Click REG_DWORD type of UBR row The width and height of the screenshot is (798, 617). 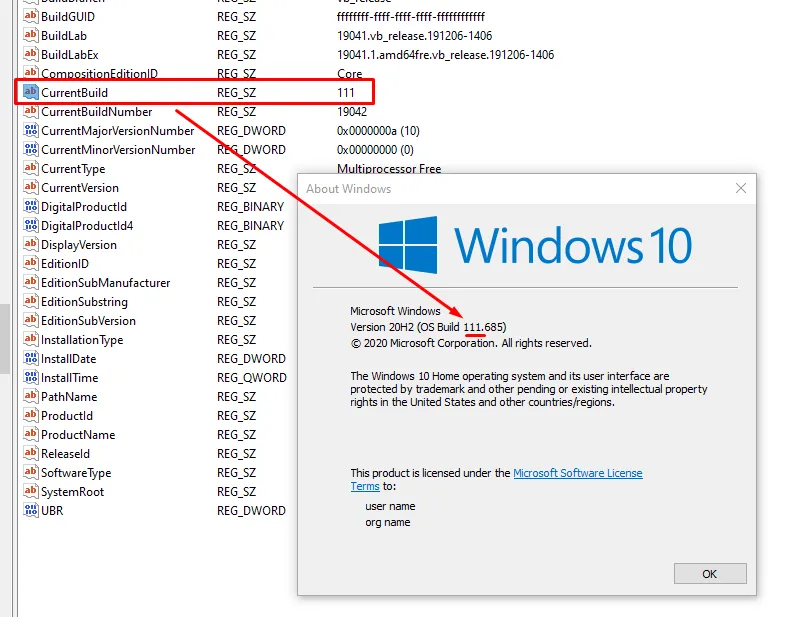point(251,511)
